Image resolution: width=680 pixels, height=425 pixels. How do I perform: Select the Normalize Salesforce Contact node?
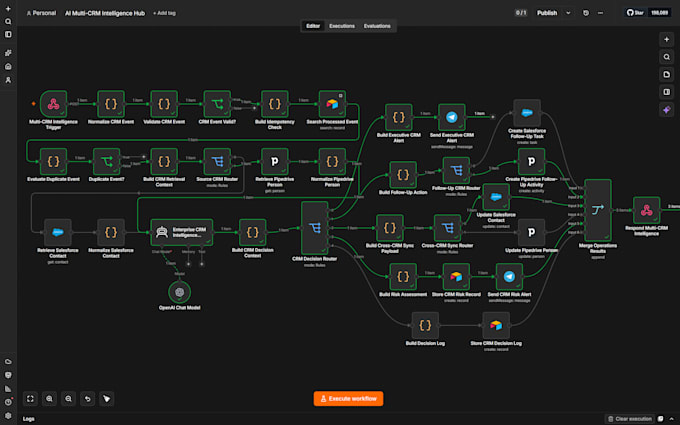coord(111,232)
